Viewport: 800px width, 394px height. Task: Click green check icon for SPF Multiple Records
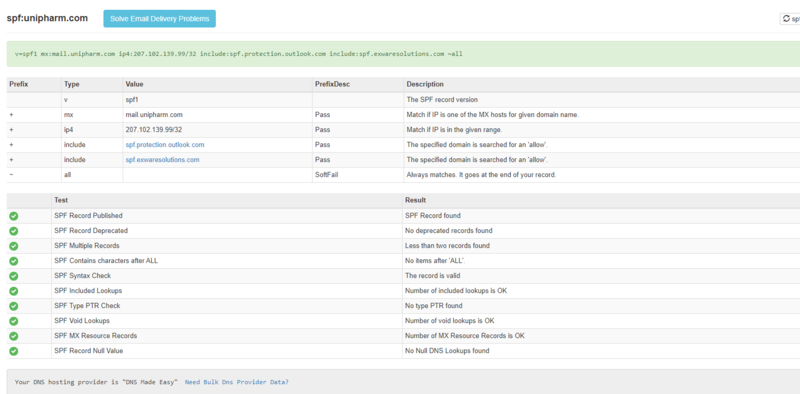pyautogui.click(x=14, y=246)
